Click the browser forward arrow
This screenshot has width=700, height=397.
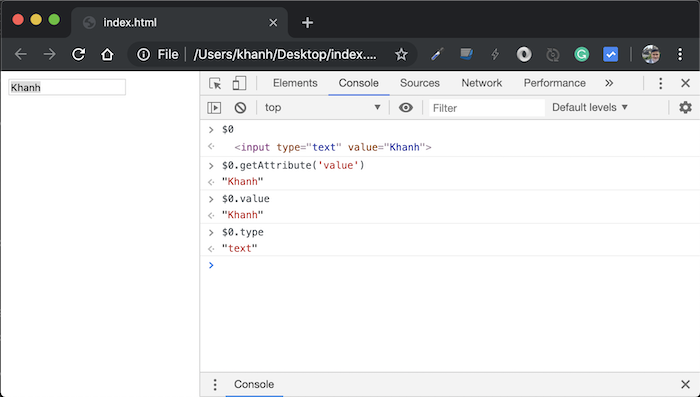(x=50, y=54)
